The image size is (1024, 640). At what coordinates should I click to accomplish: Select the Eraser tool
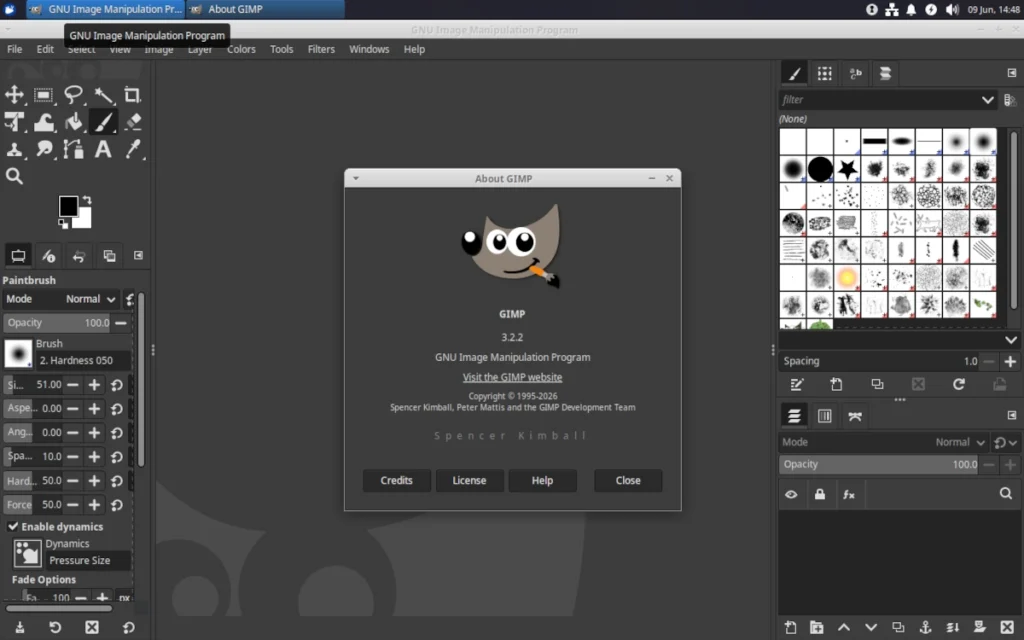click(x=133, y=122)
